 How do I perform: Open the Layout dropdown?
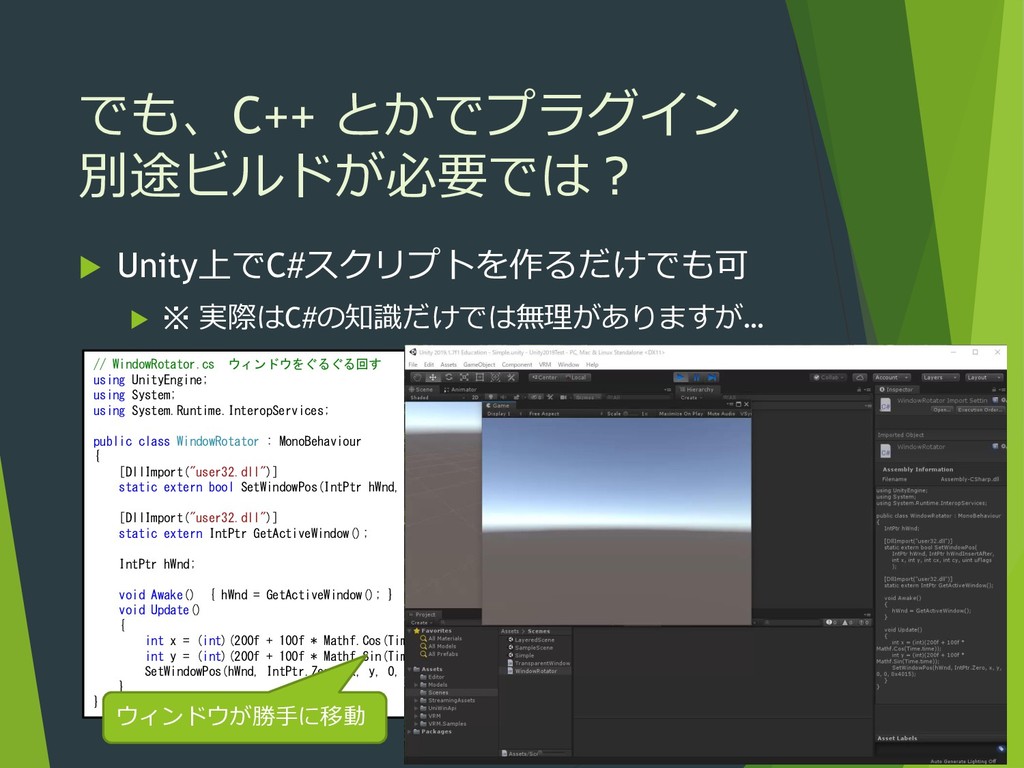(984, 377)
